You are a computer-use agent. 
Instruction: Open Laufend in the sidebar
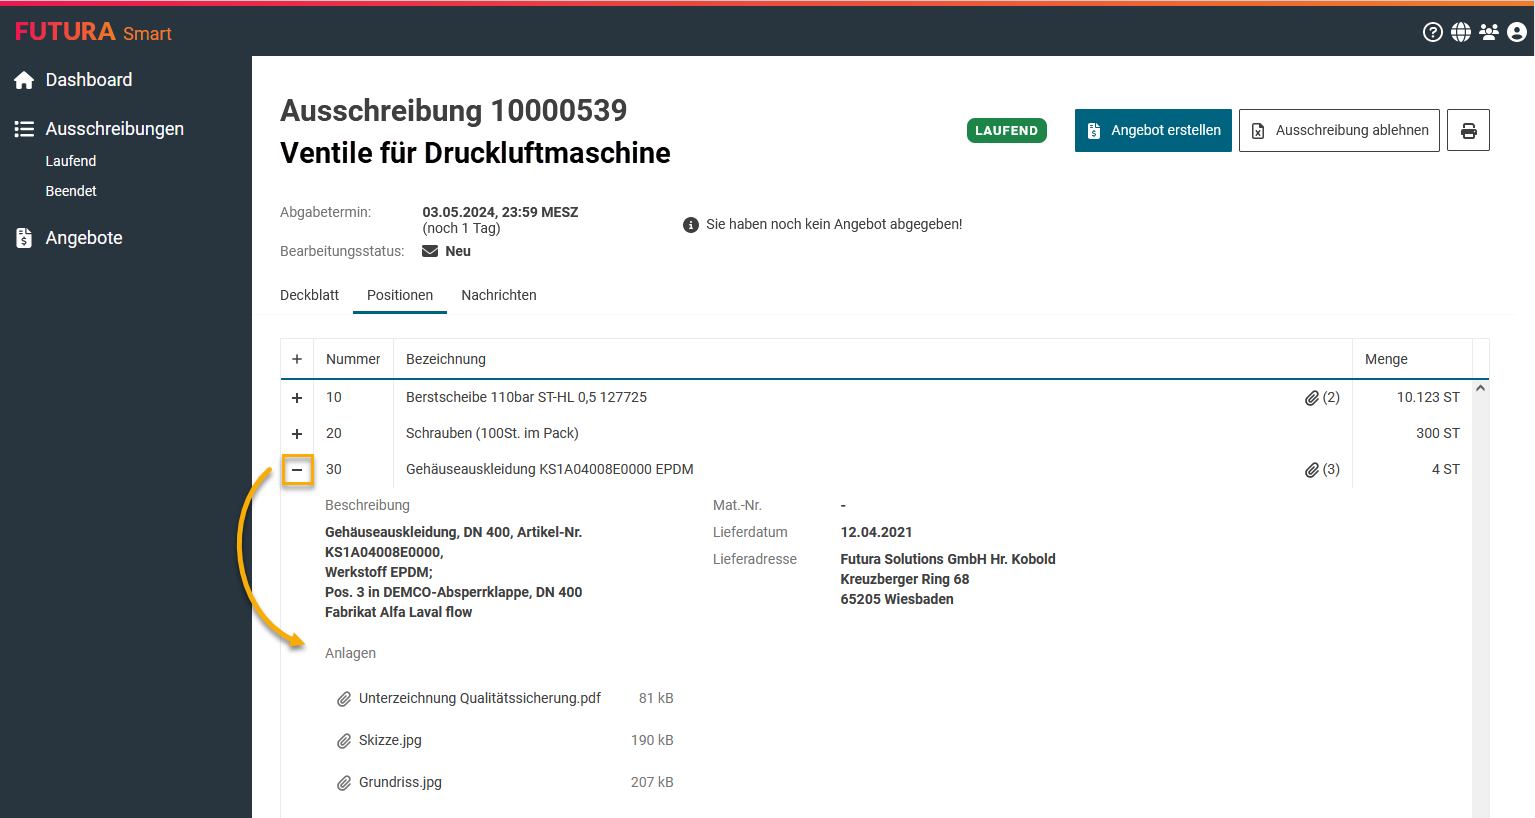71,161
